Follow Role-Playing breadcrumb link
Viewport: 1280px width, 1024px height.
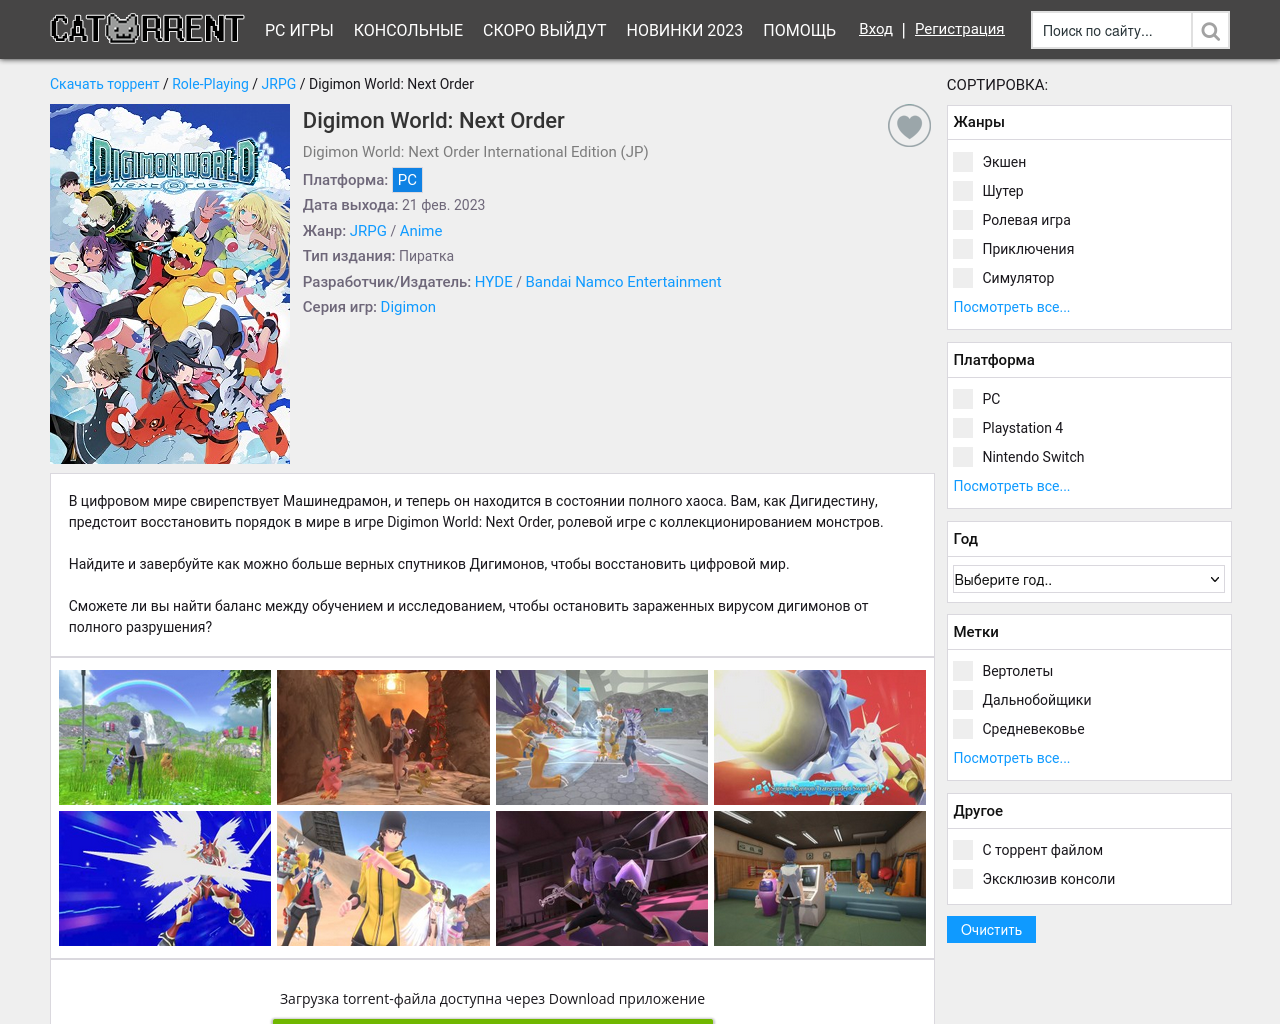[x=210, y=84]
